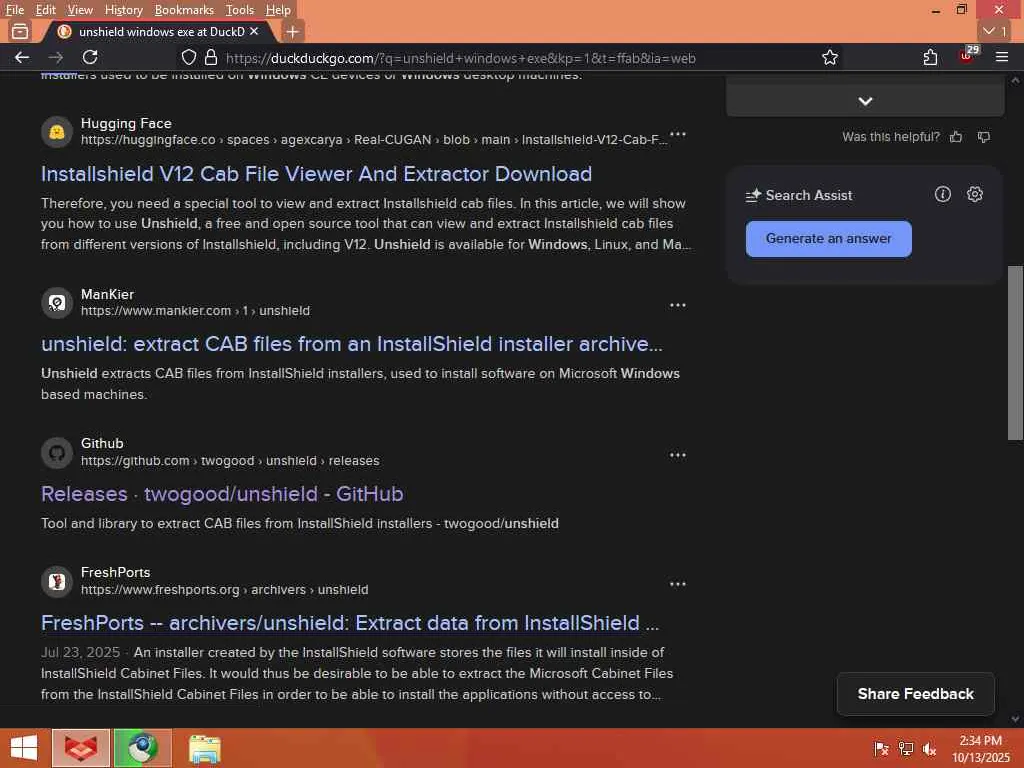Open File Explorer from the taskbar
The image size is (1024, 768).
204,748
